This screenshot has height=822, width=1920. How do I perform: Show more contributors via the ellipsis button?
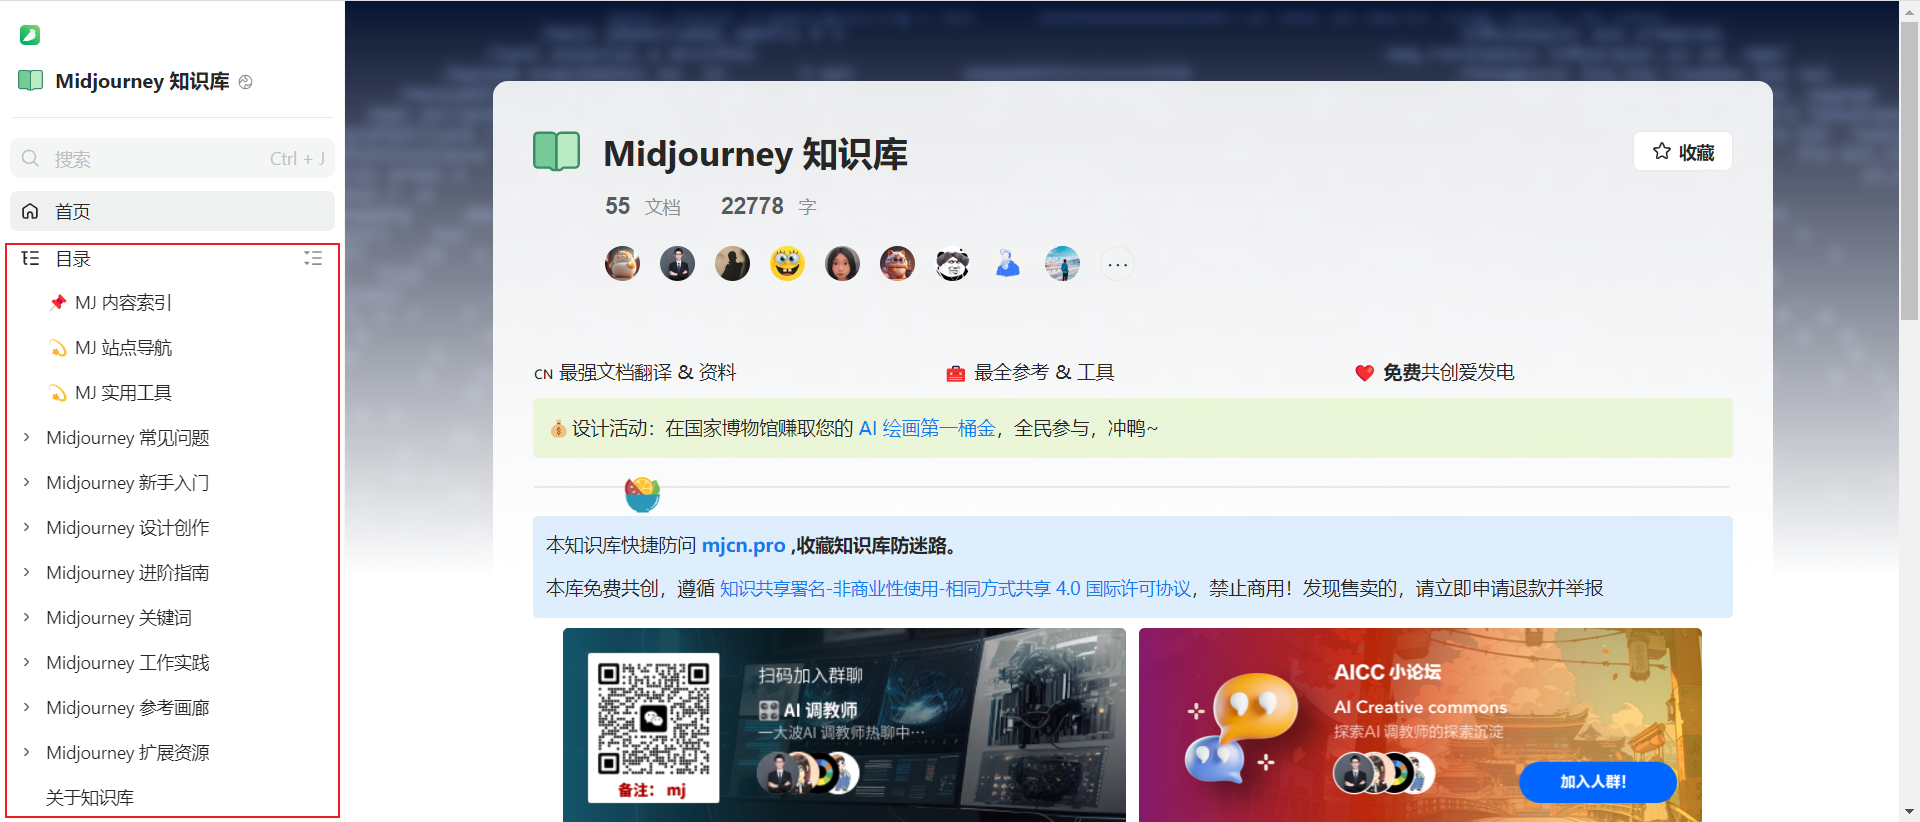pos(1117,264)
